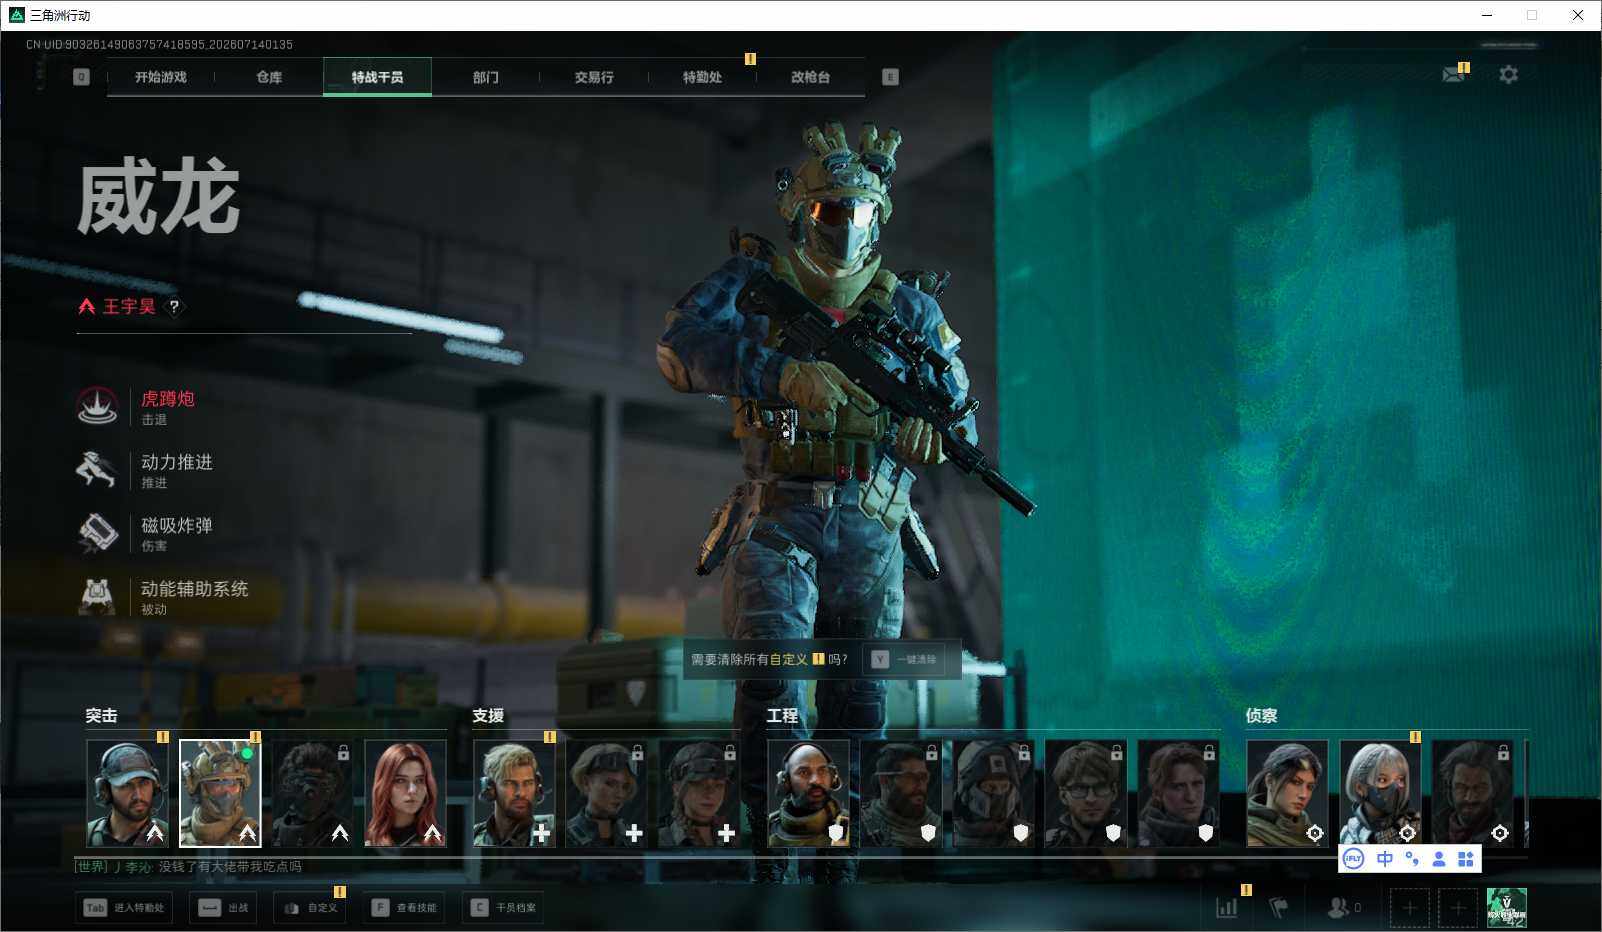Click the 工程 class heading
The width and height of the screenshot is (1602, 932).
tap(782, 716)
